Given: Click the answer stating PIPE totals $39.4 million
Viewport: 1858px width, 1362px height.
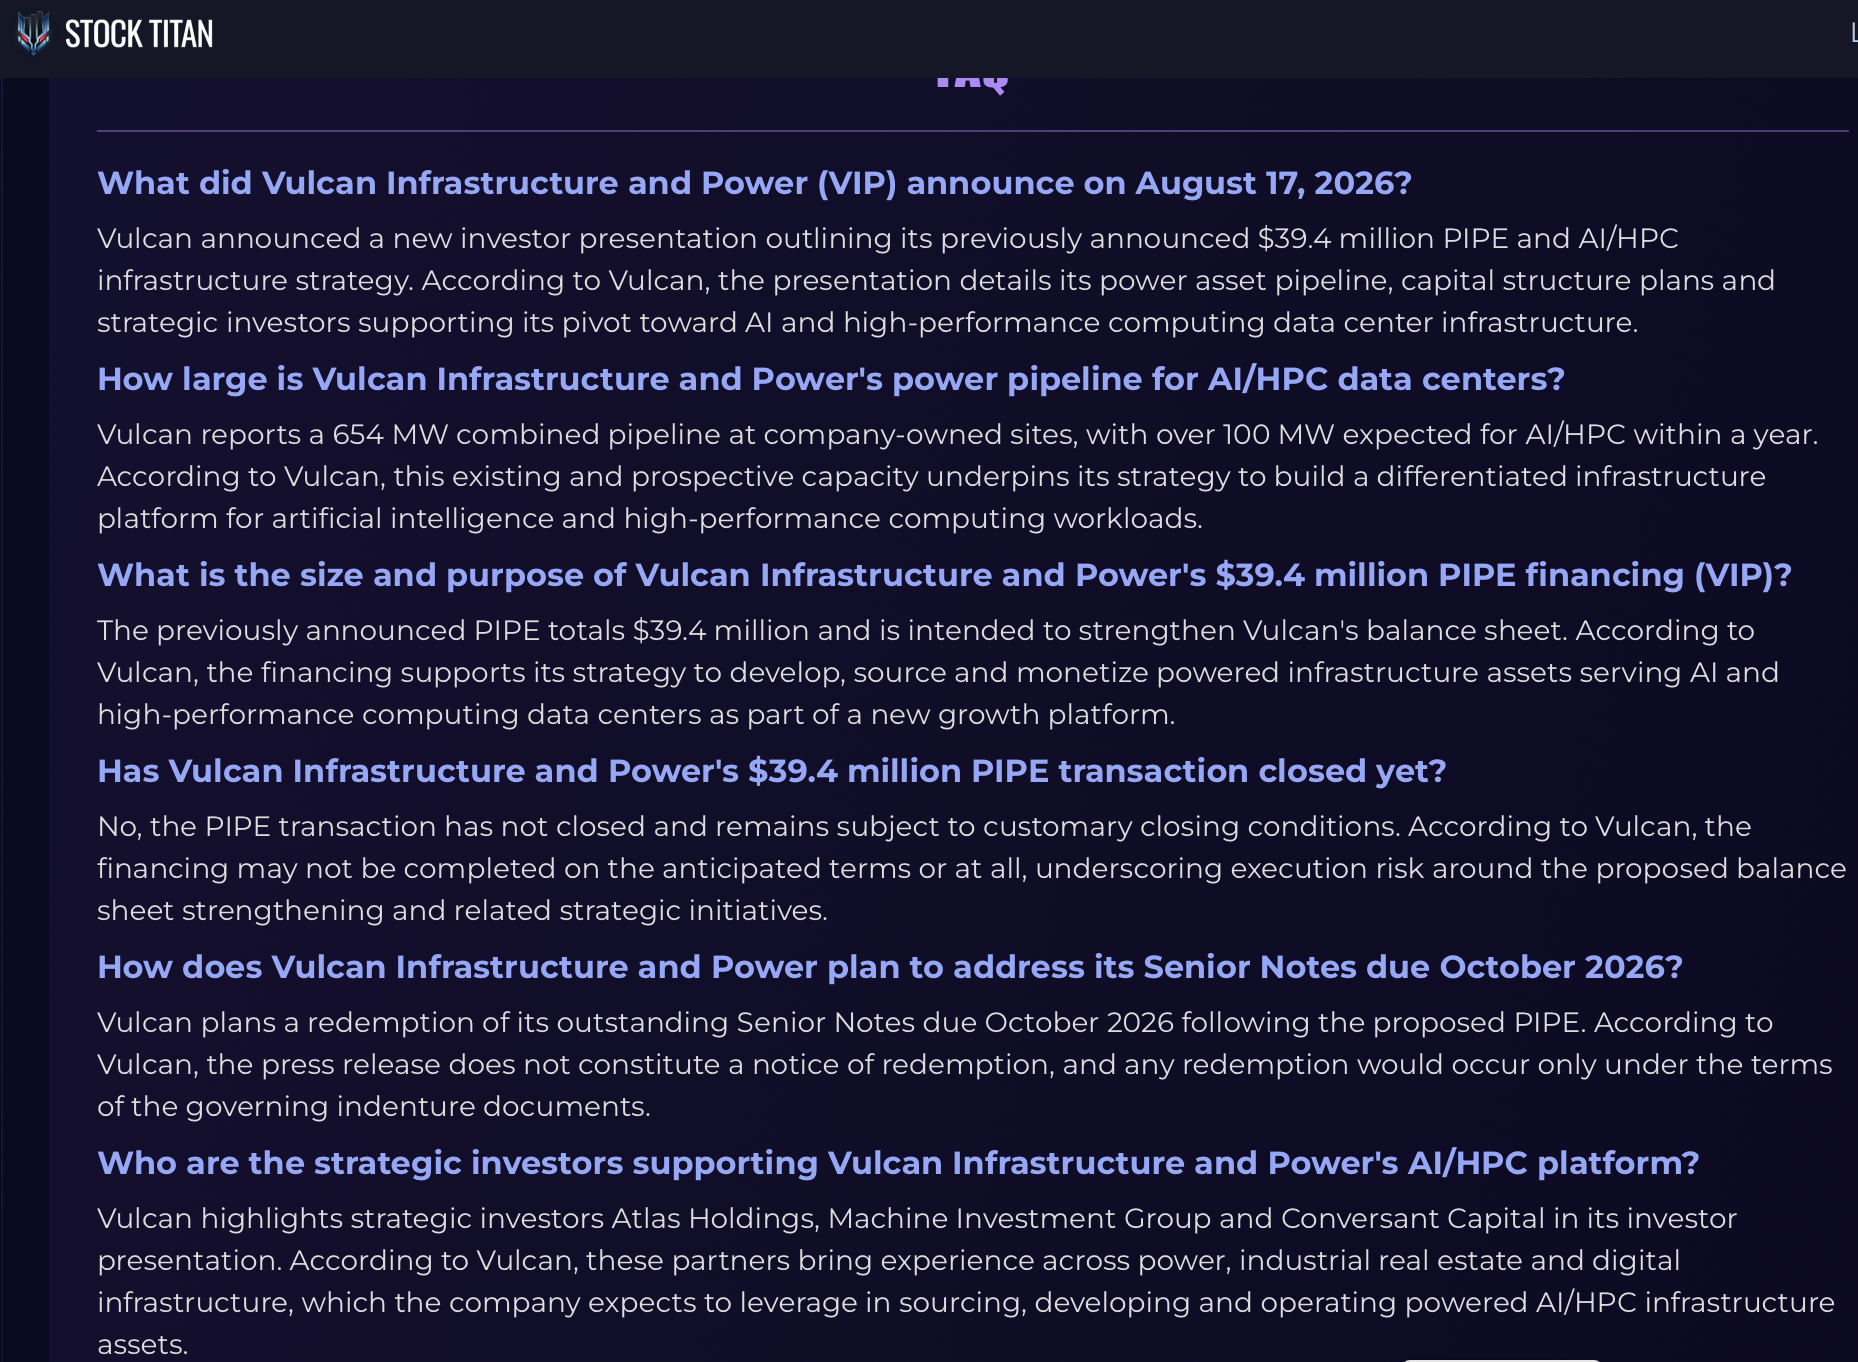Looking at the screenshot, I should [938, 672].
